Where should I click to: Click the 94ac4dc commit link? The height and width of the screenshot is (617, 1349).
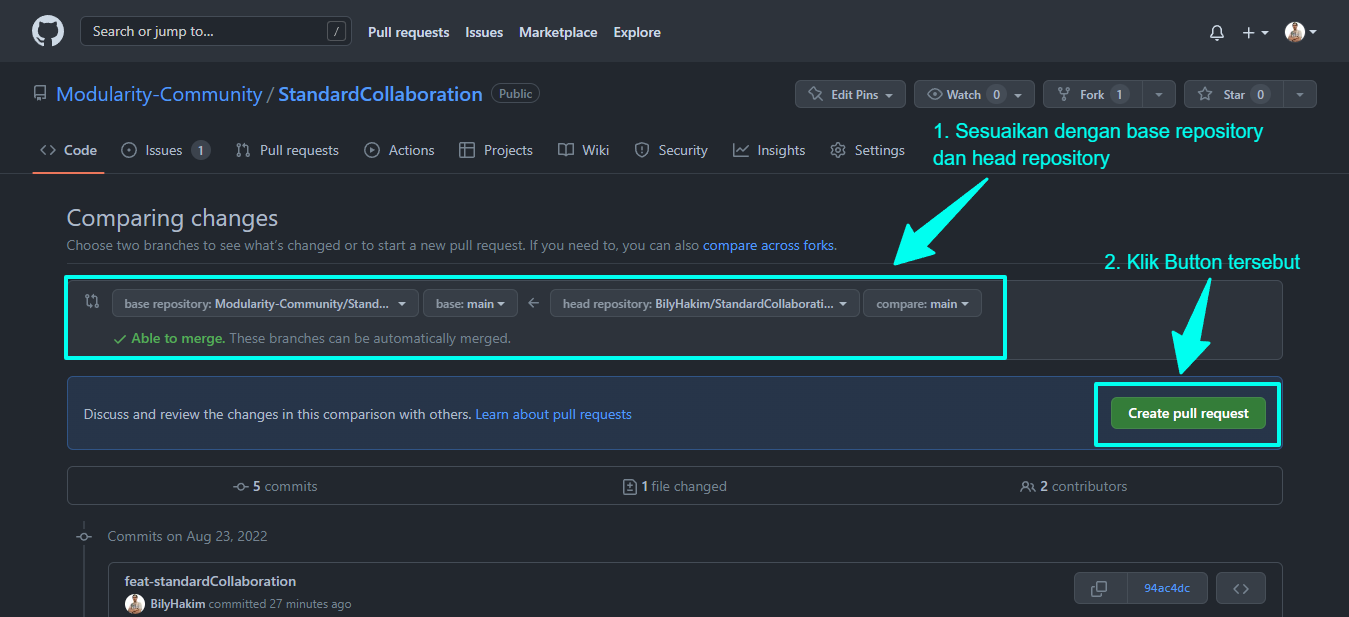[1166, 588]
